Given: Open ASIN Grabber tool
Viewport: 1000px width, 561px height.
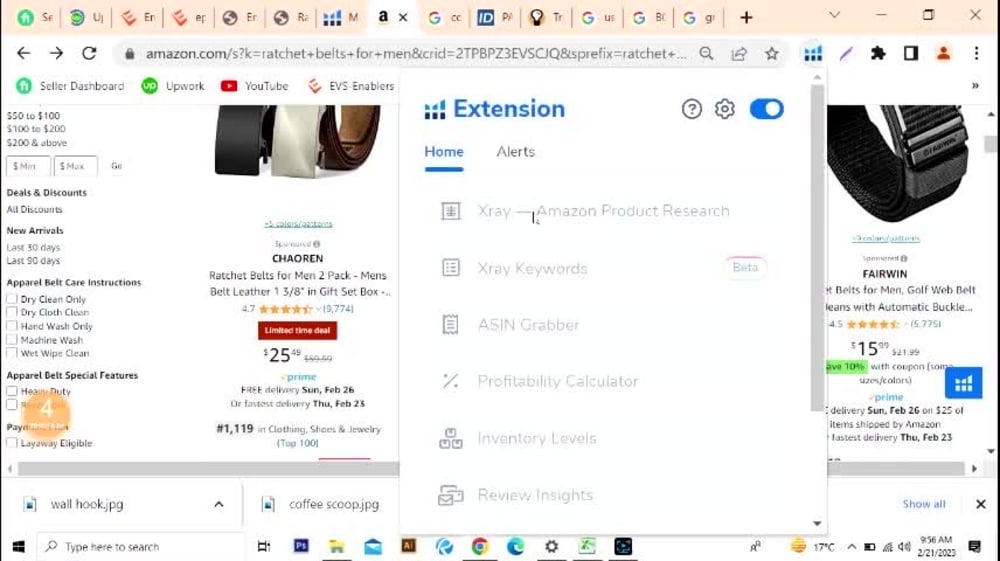Looking at the screenshot, I should pos(528,325).
